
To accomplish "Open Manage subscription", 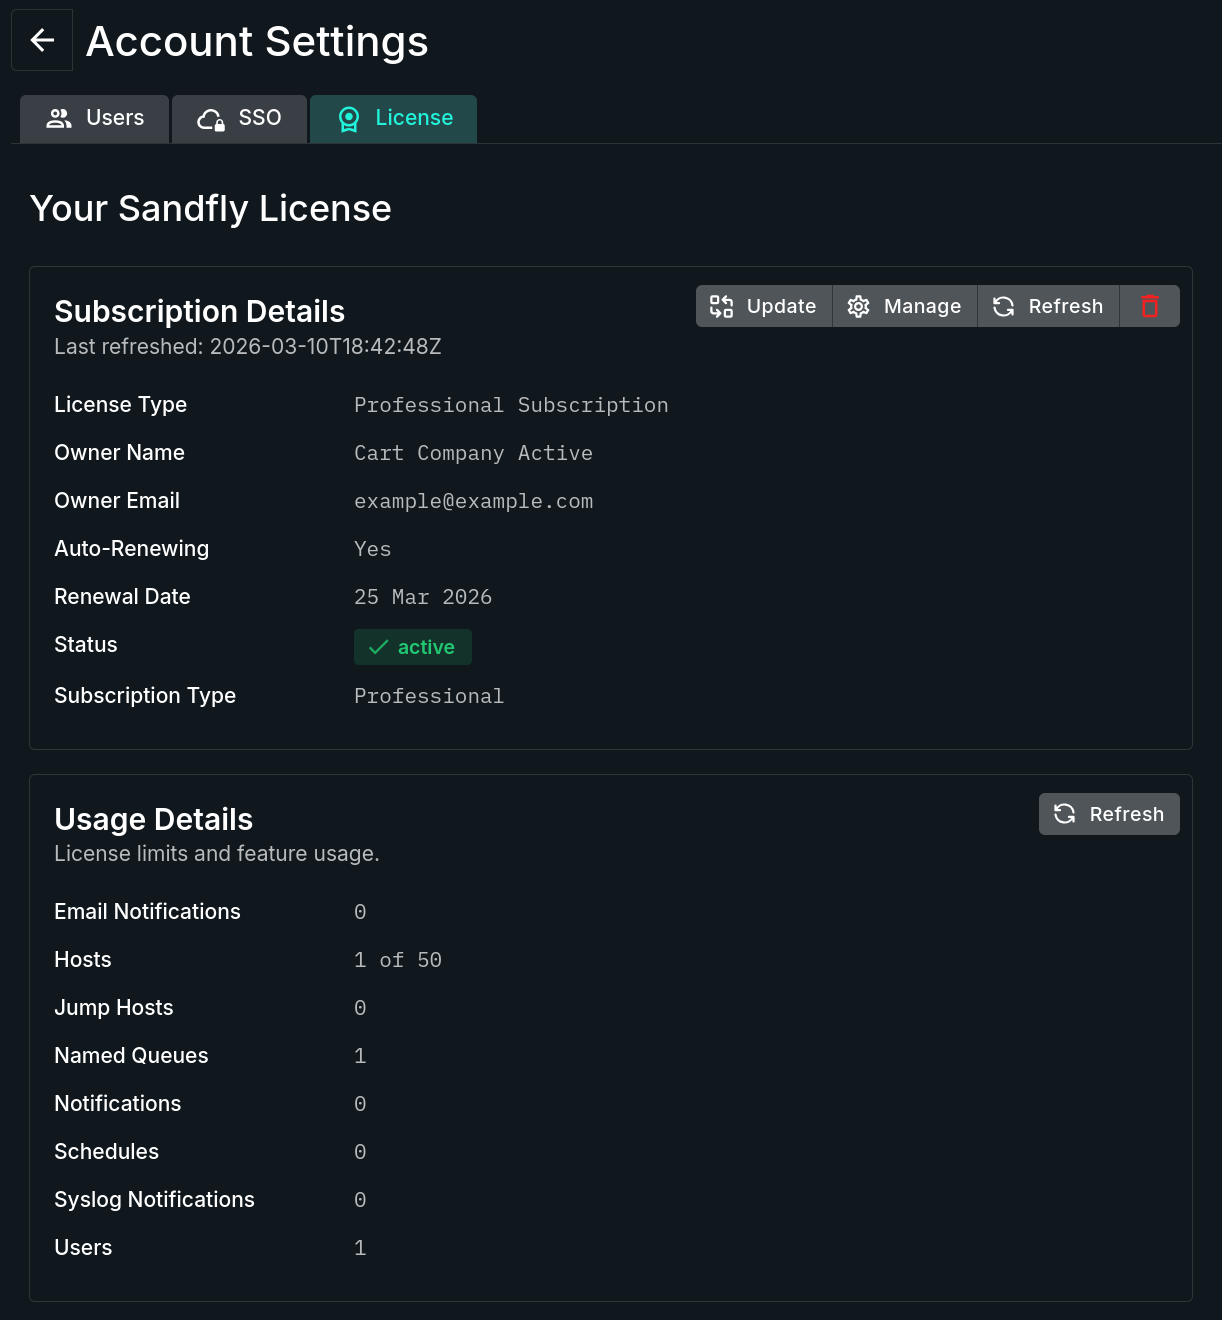I will tap(905, 306).
